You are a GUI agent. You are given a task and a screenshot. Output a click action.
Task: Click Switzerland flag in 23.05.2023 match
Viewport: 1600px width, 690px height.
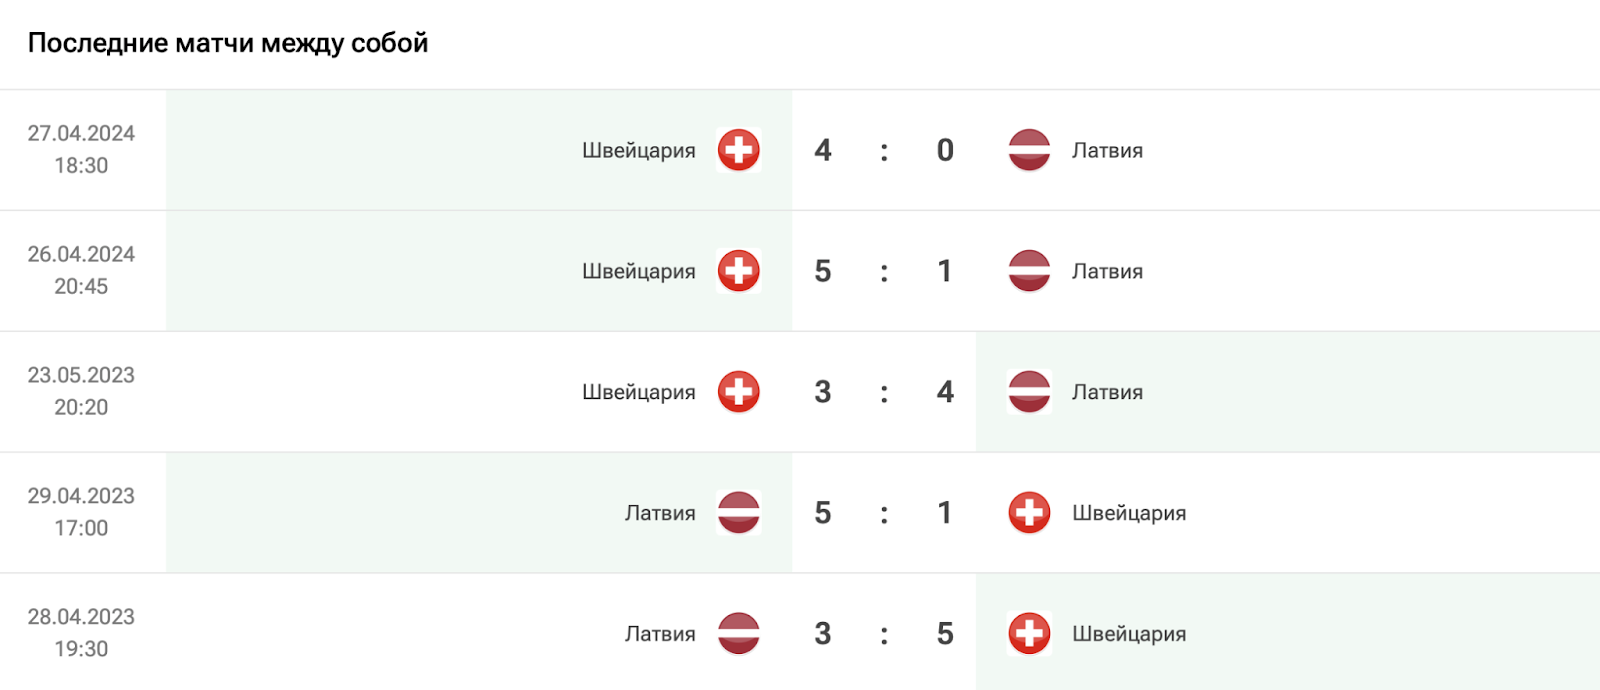(x=739, y=392)
